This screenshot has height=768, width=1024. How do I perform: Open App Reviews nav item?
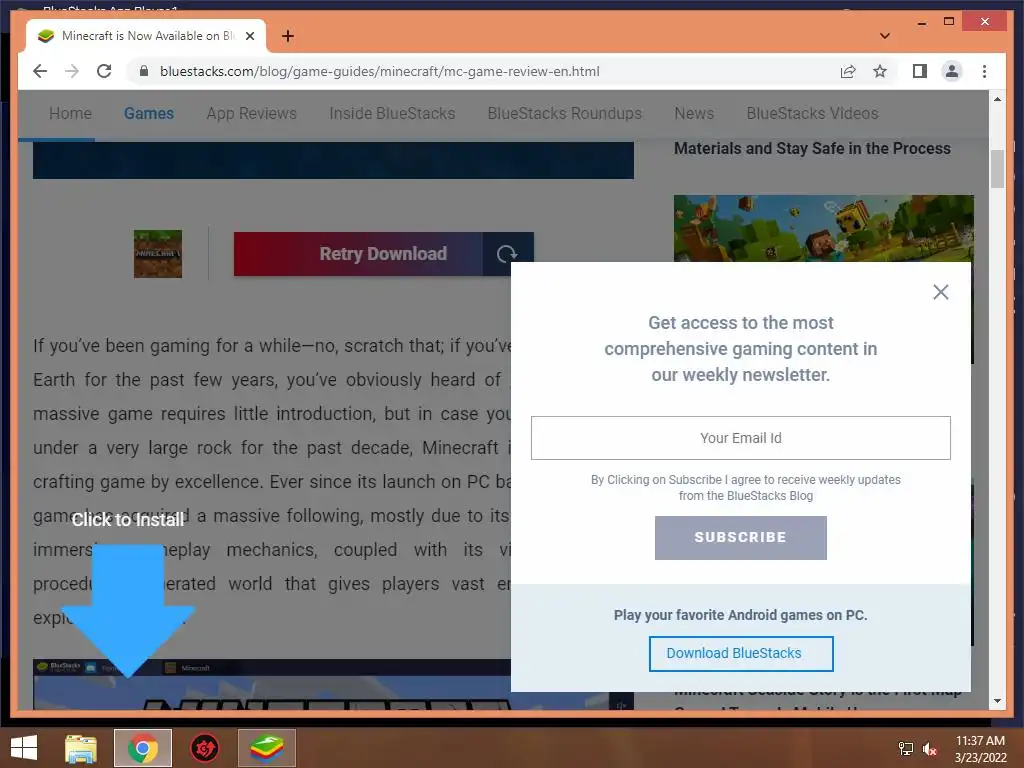[x=251, y=114]
